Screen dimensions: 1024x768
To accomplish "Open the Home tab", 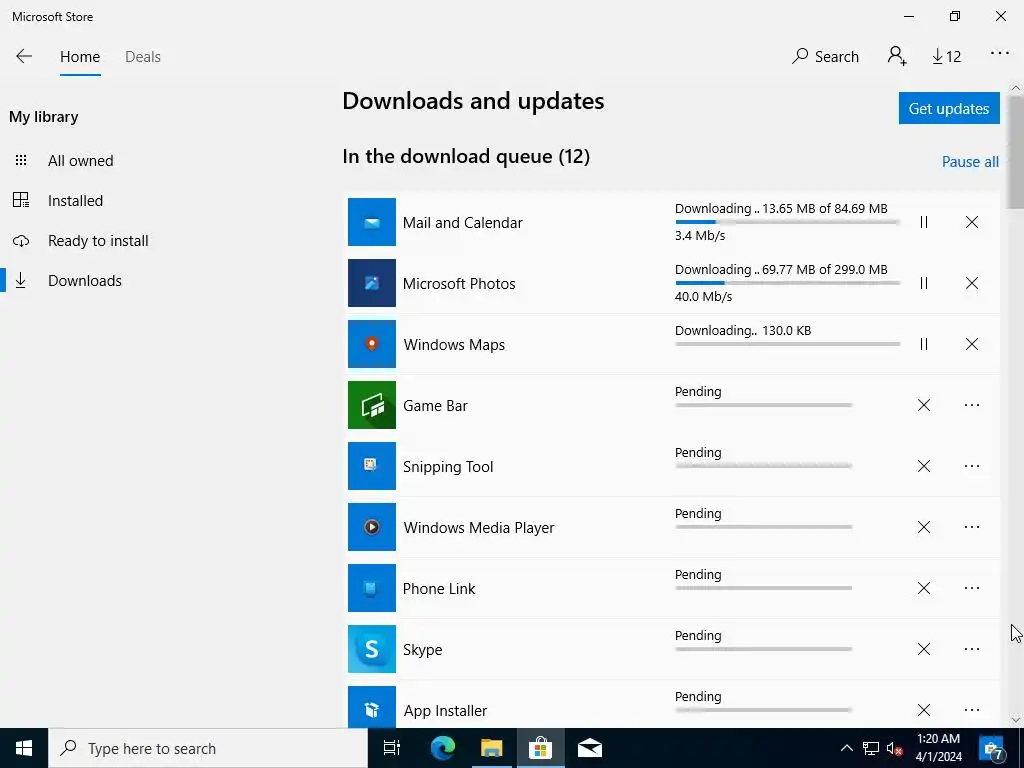I will [x=80, y=57].
